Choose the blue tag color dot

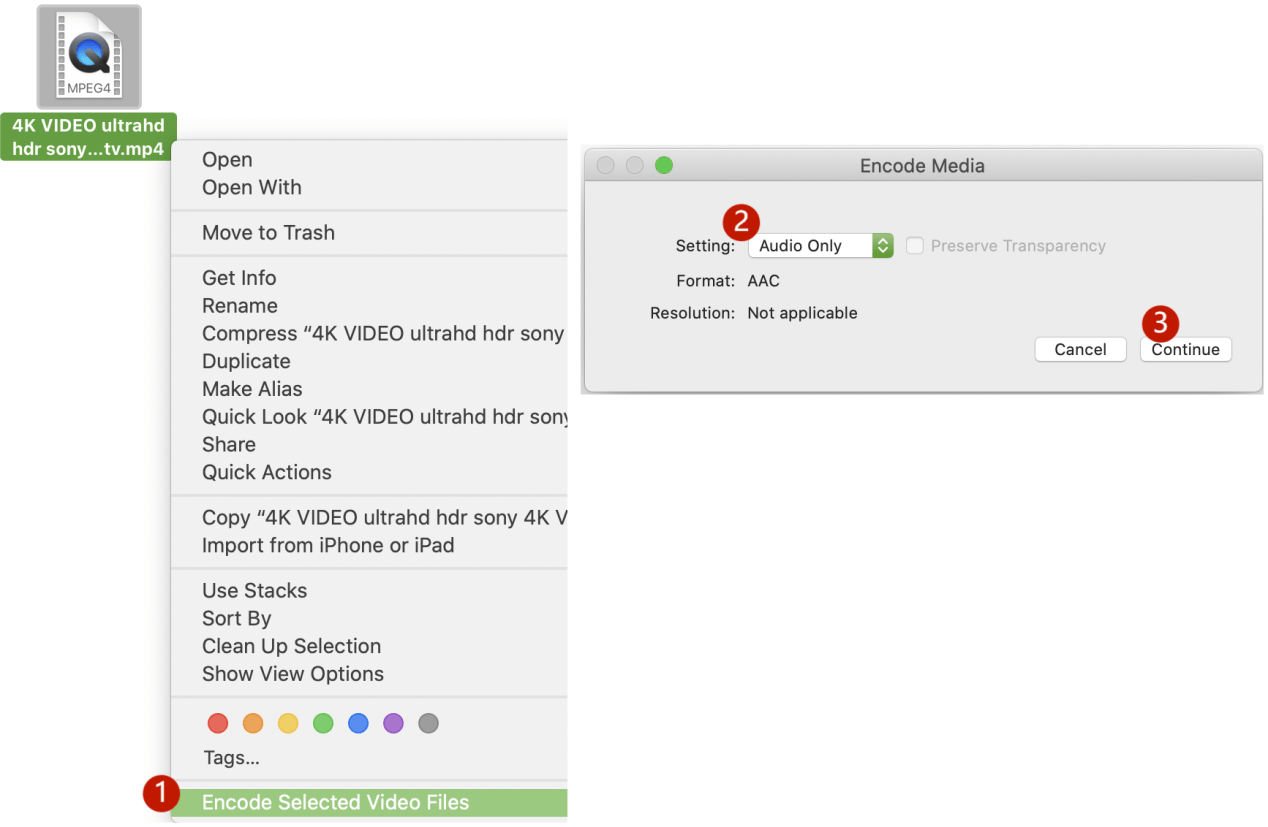tap(358, 723)
